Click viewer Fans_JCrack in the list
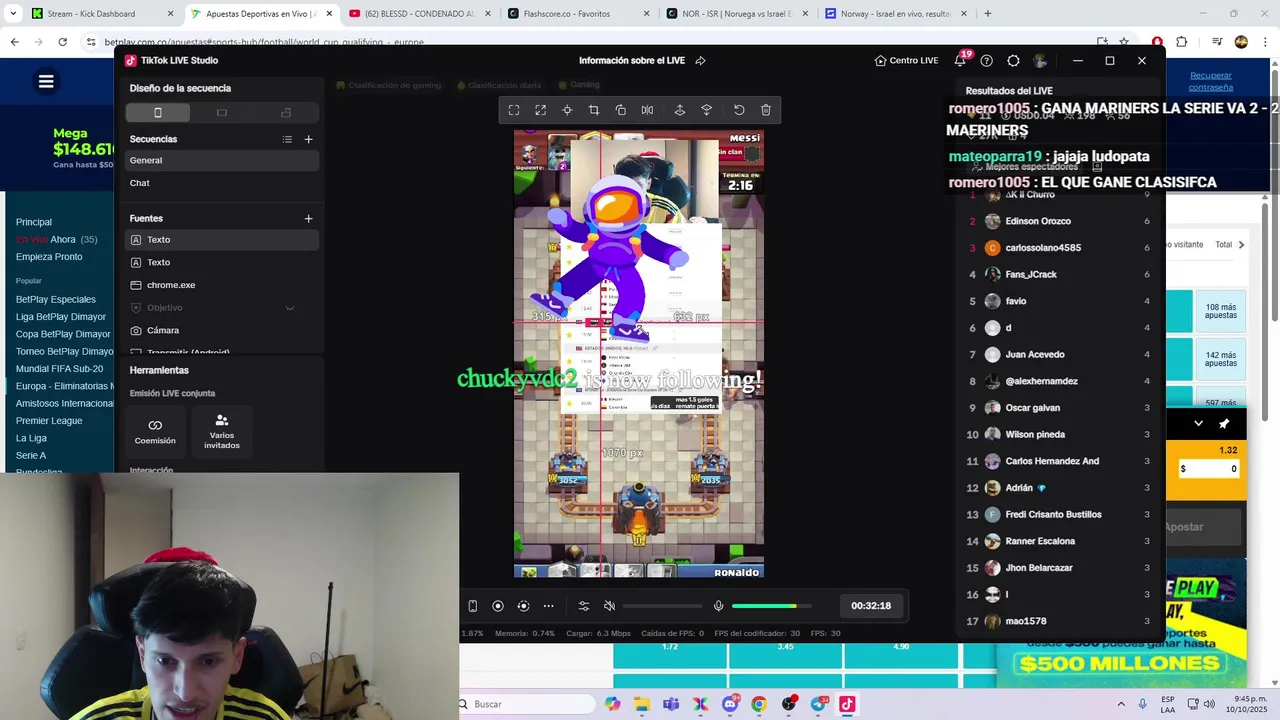Screen dimensions: 1280x720 point(1031,274)
